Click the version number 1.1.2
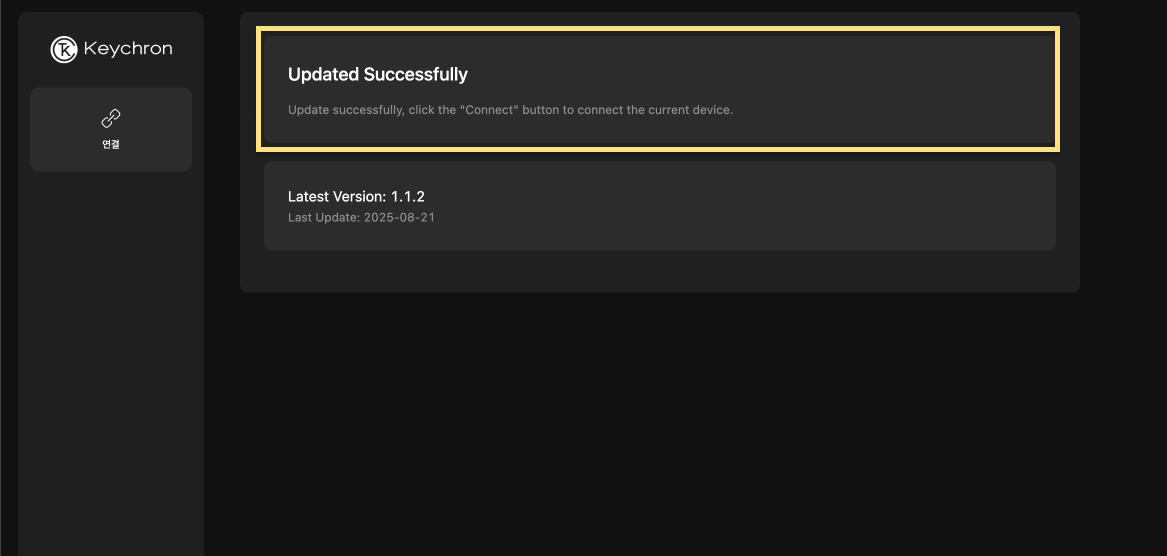This screenshot has width=1167, height=556. pos(408,197)
